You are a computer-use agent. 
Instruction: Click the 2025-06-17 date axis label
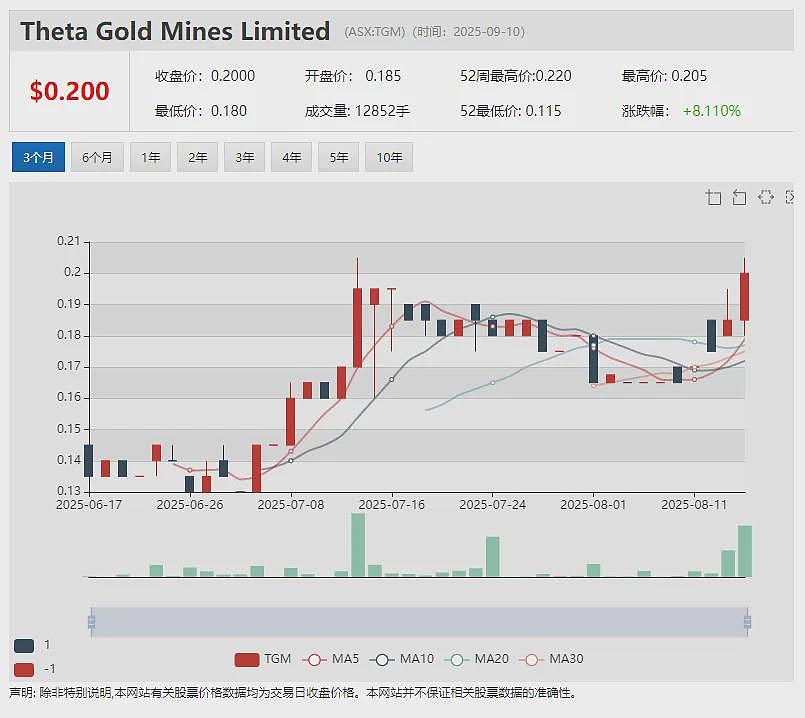[89, 504]
